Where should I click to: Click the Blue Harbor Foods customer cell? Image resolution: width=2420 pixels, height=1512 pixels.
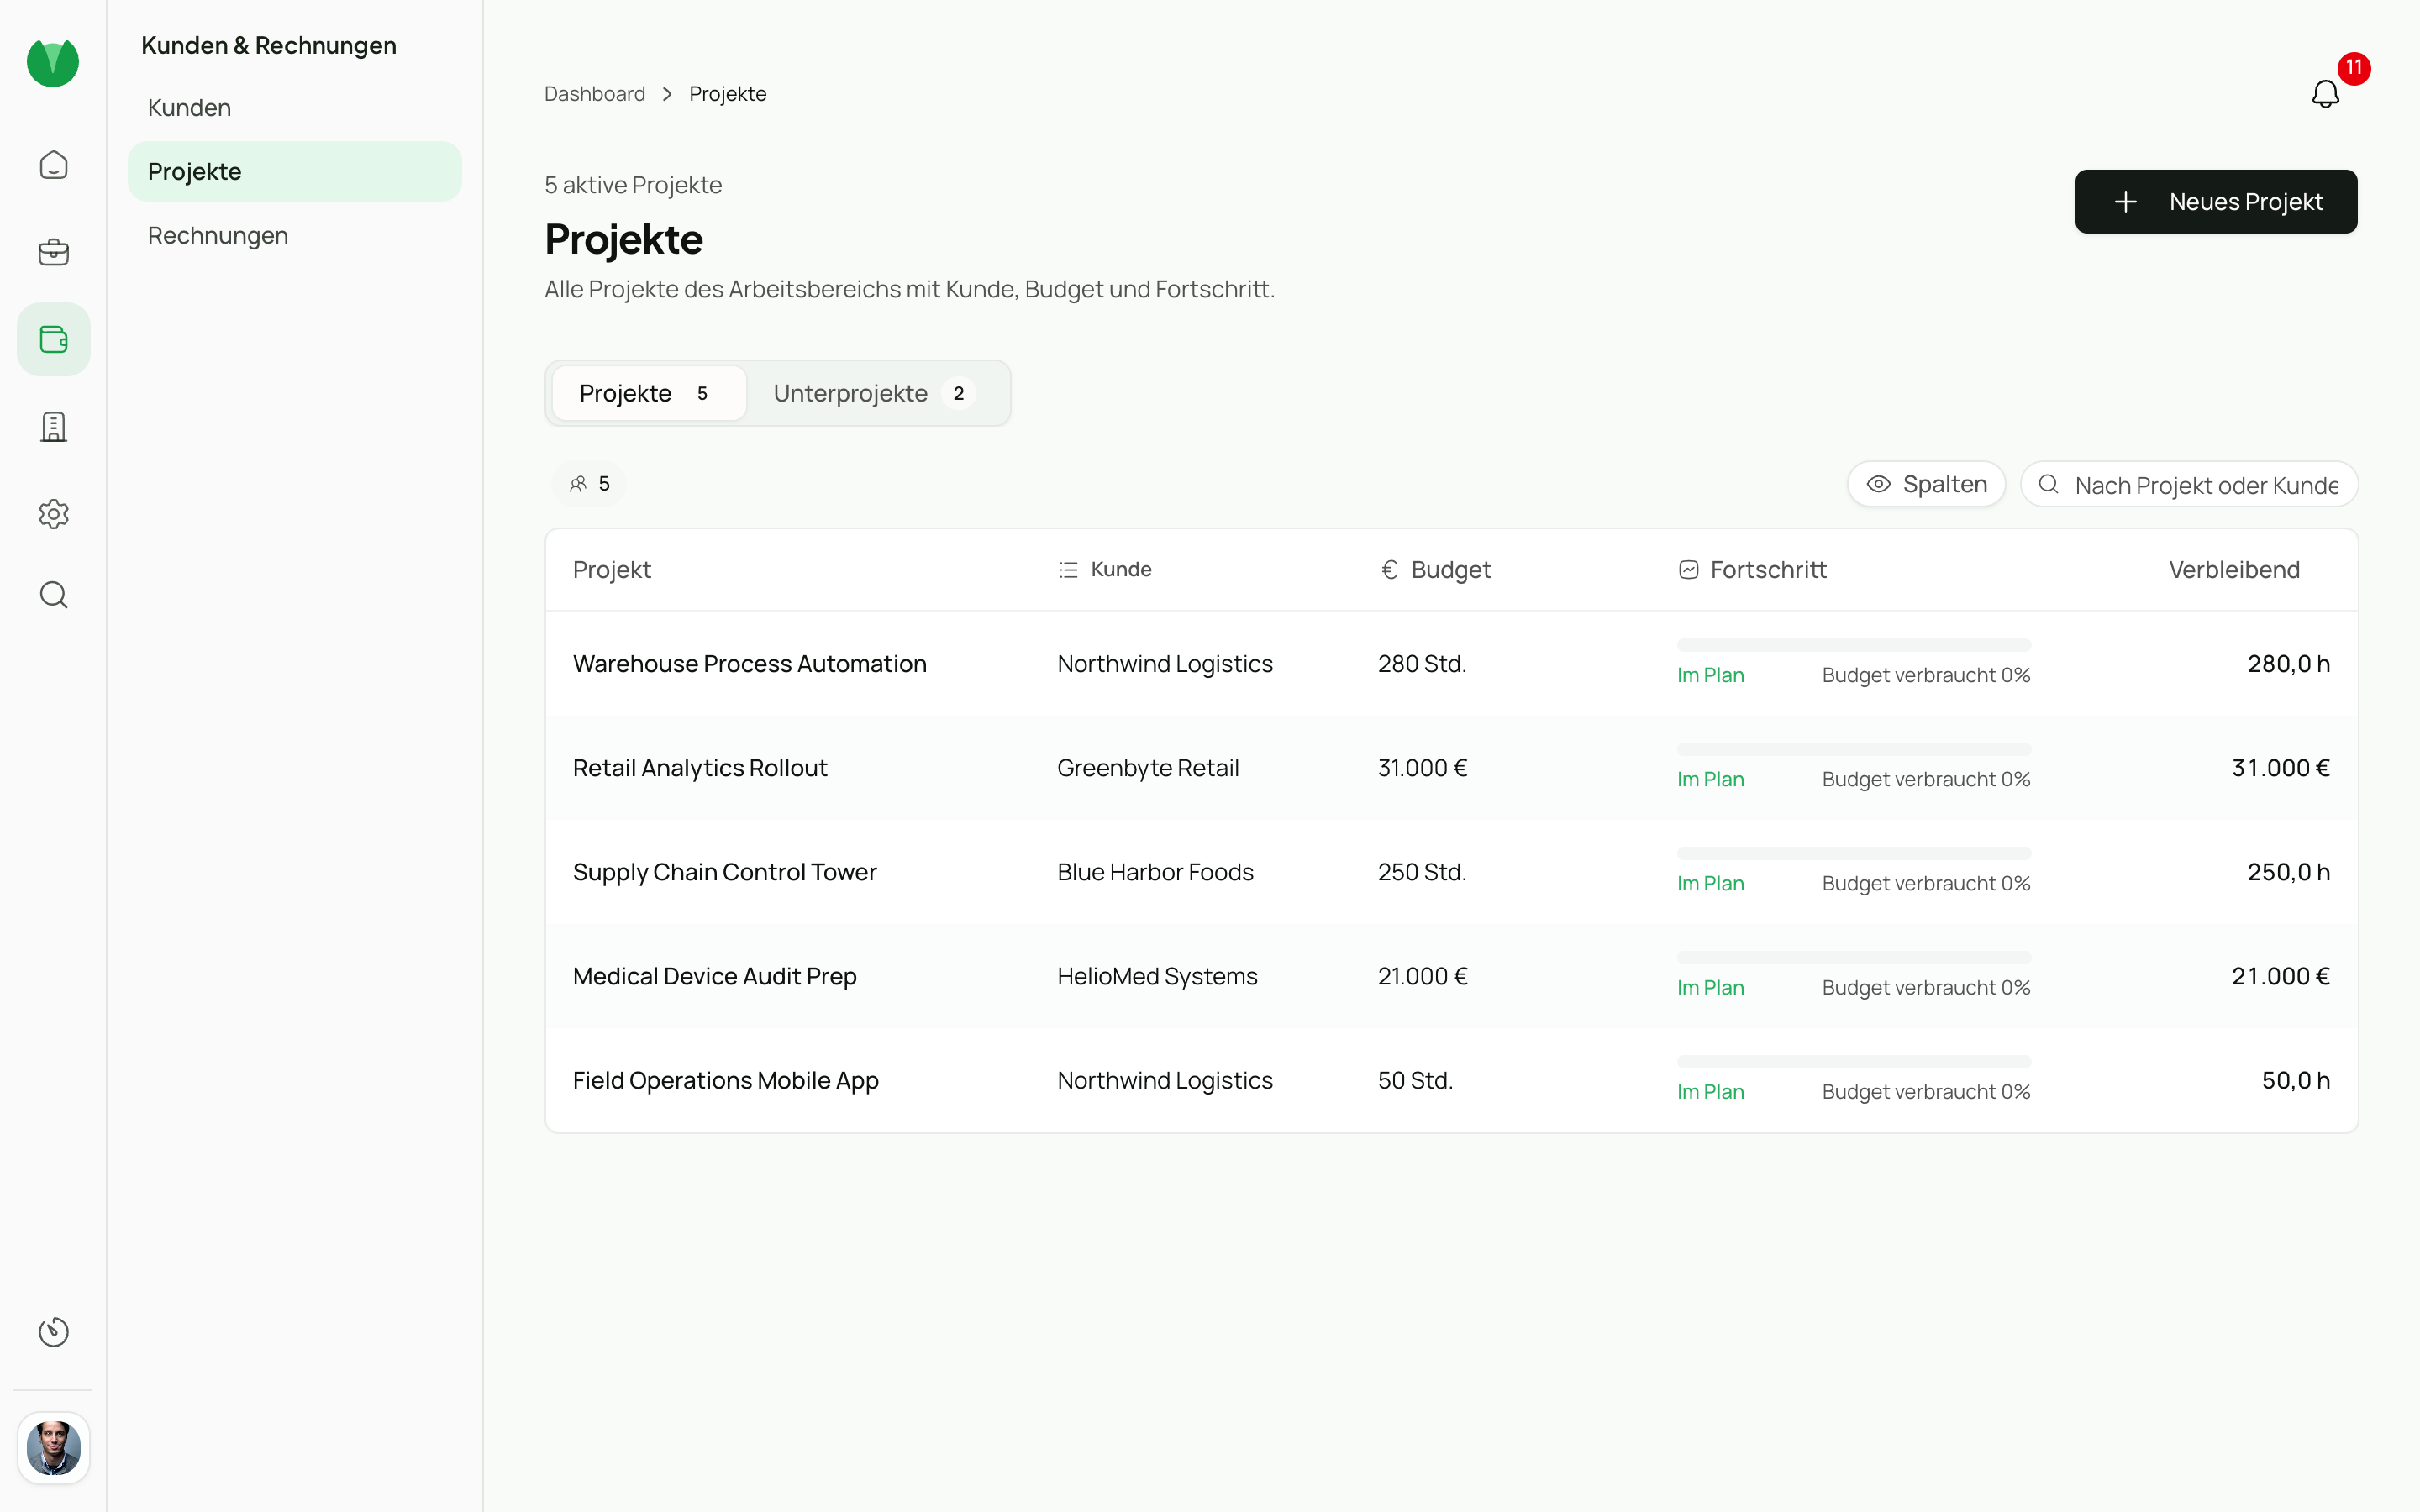coord(1155,872)
